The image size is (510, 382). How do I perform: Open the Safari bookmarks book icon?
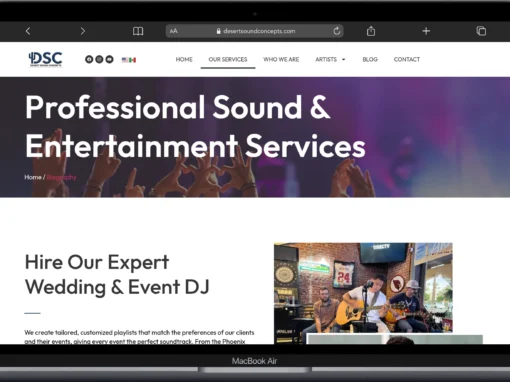[138, 31]
